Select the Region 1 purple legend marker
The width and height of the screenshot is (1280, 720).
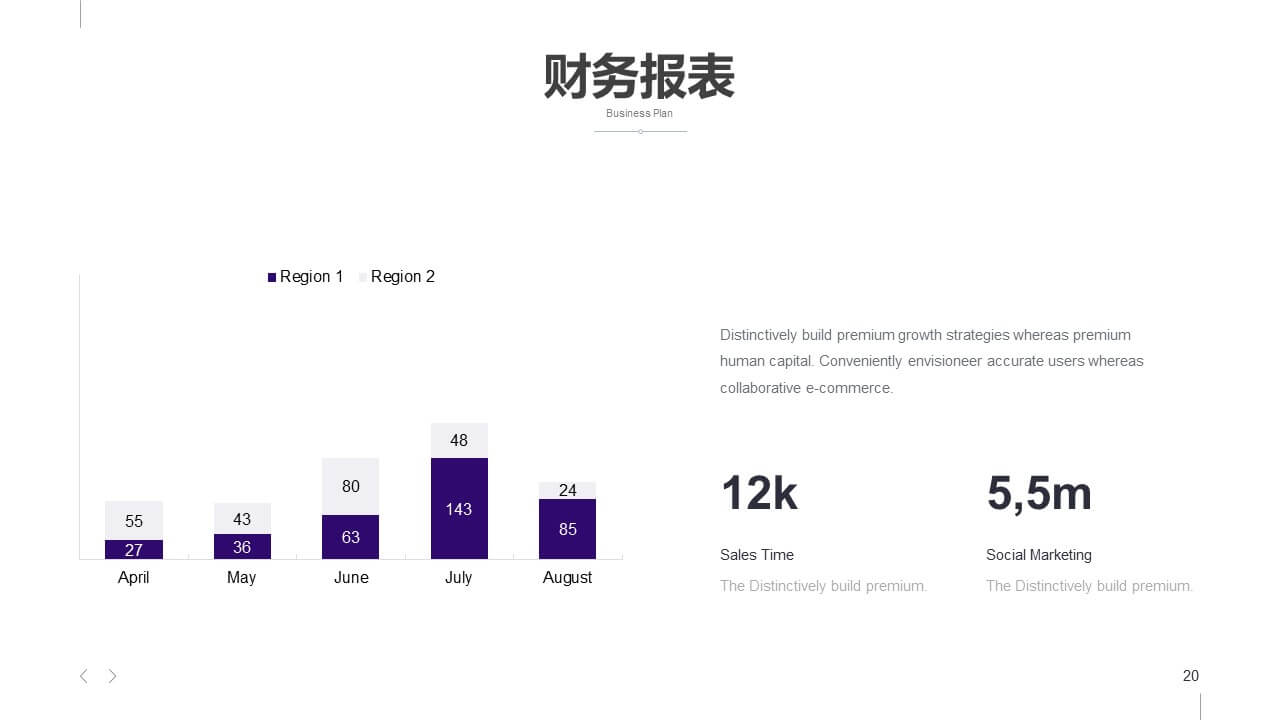tap(272, 277)
